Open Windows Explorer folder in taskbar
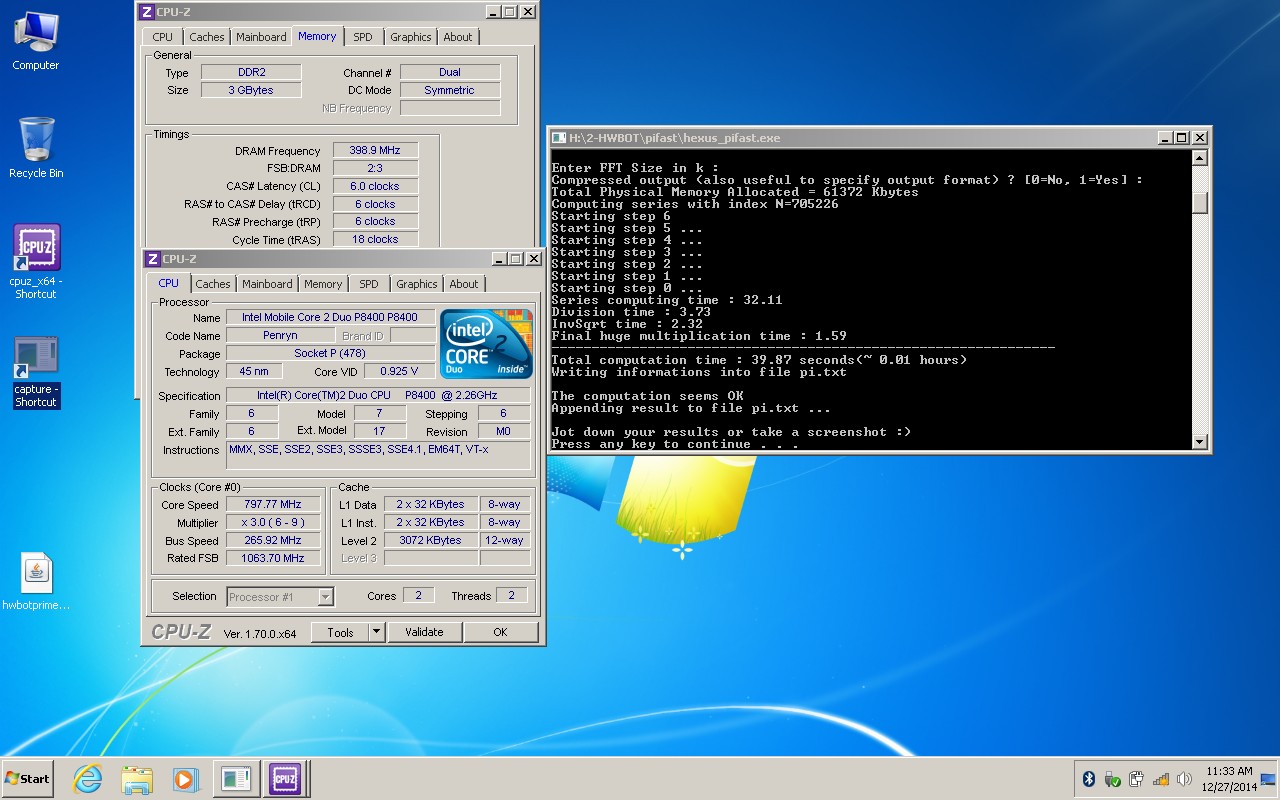The width and height of the screenshot is (1280, 800). 137,778
